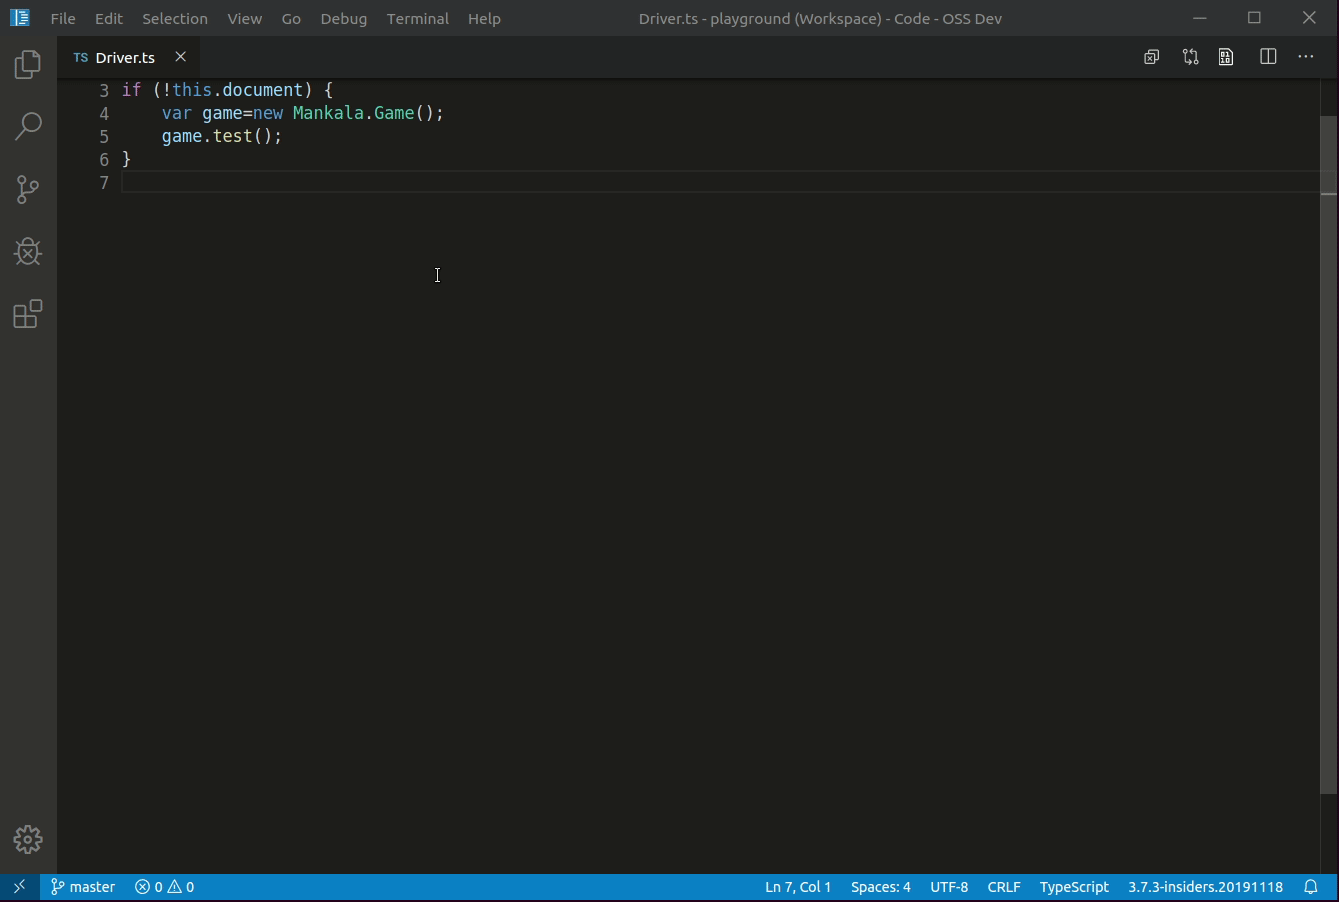The width and height of the screenshot is (1339, 902).
Task: Open the Debug view bug icon
Action: pos(28,251)
